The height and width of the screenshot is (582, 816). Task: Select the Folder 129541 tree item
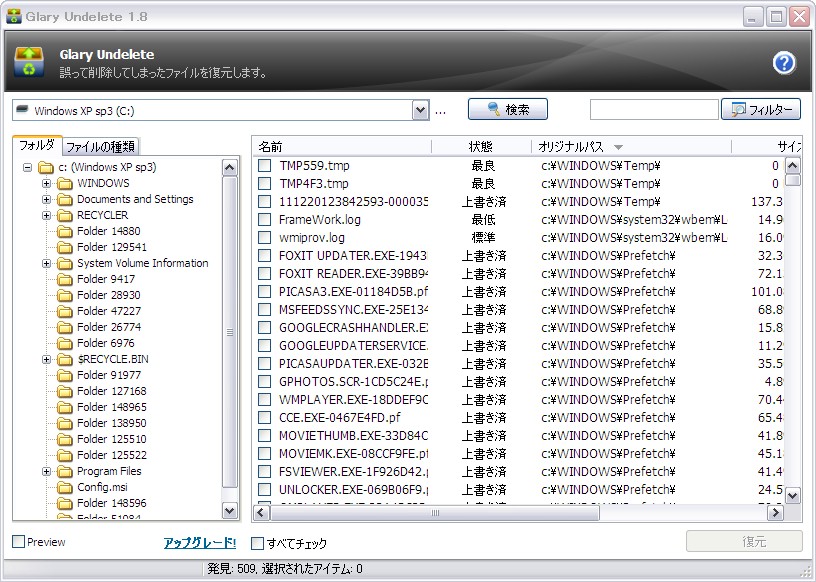(112, 247)
